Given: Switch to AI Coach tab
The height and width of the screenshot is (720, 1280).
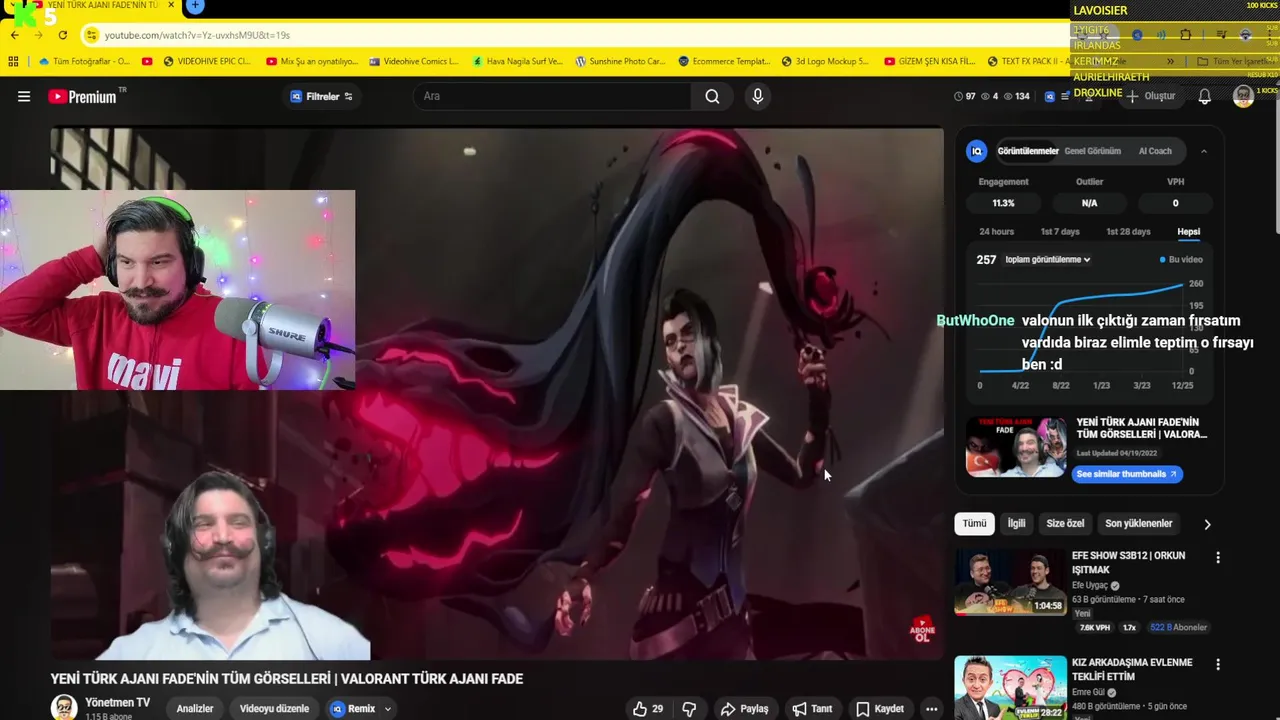Looking at the screenshot, I should click(x=1155, y=151).
